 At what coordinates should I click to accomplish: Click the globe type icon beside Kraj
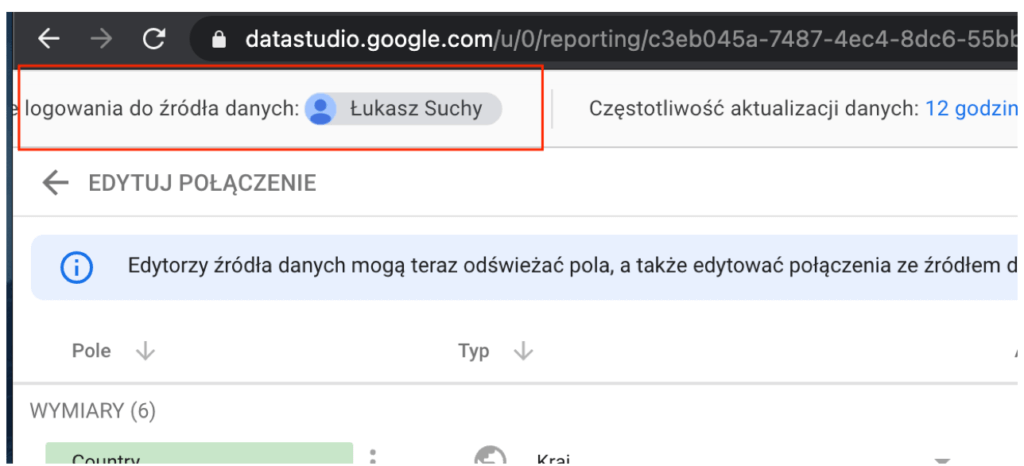tap(490, 458)
